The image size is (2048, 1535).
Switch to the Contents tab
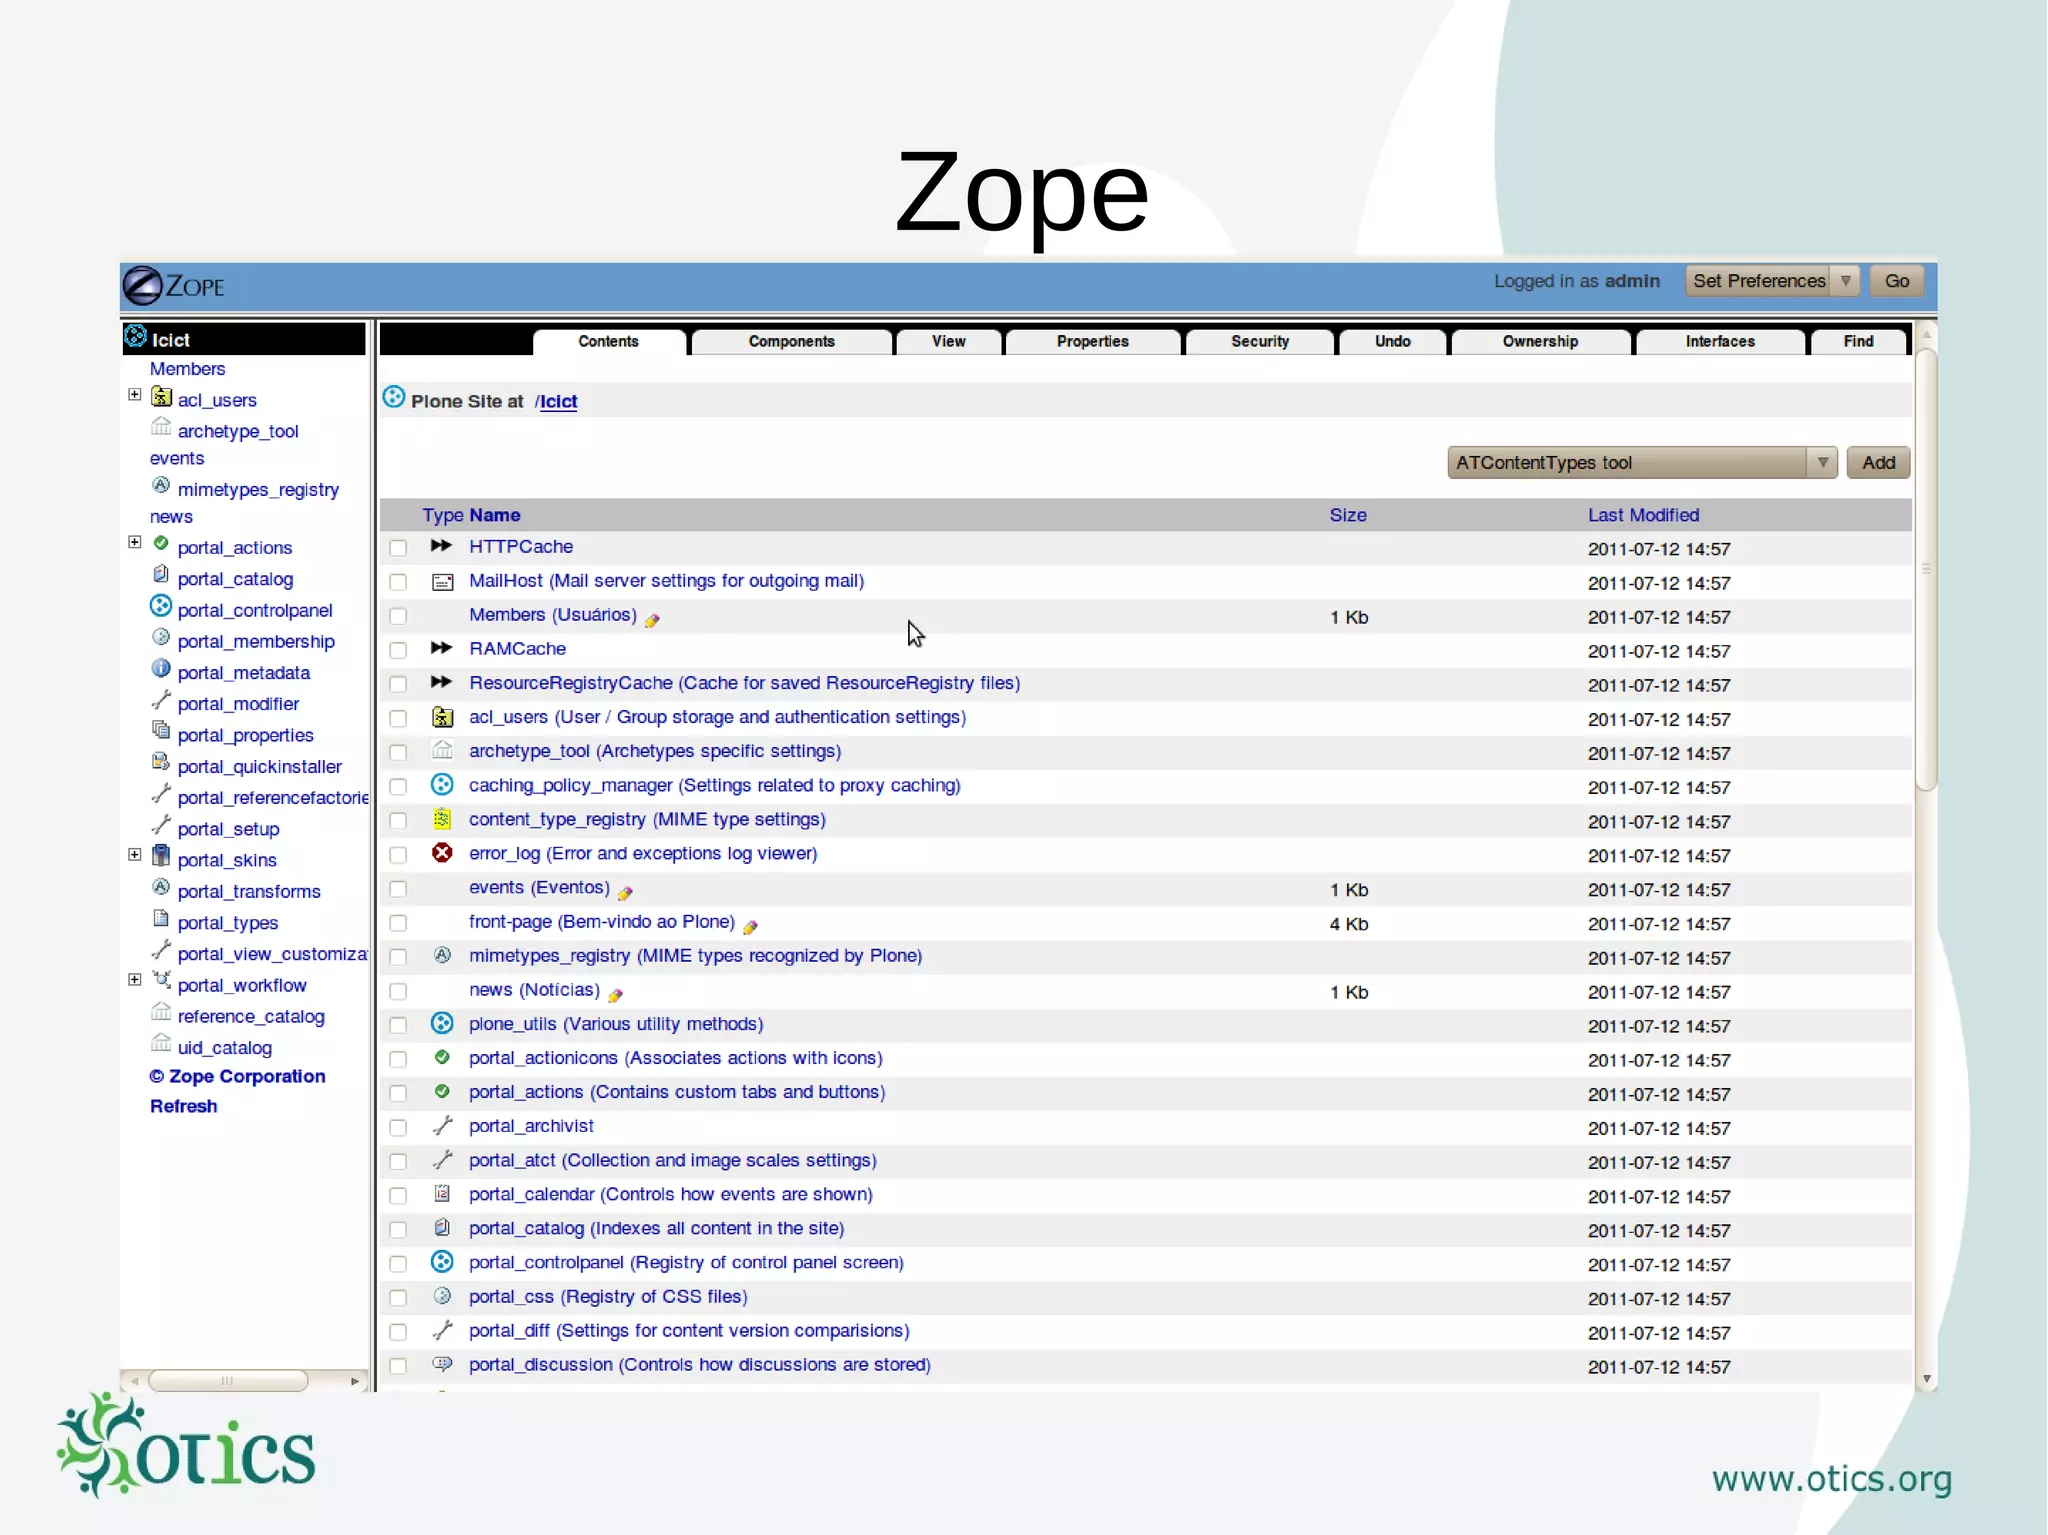(x=608, y=342)
